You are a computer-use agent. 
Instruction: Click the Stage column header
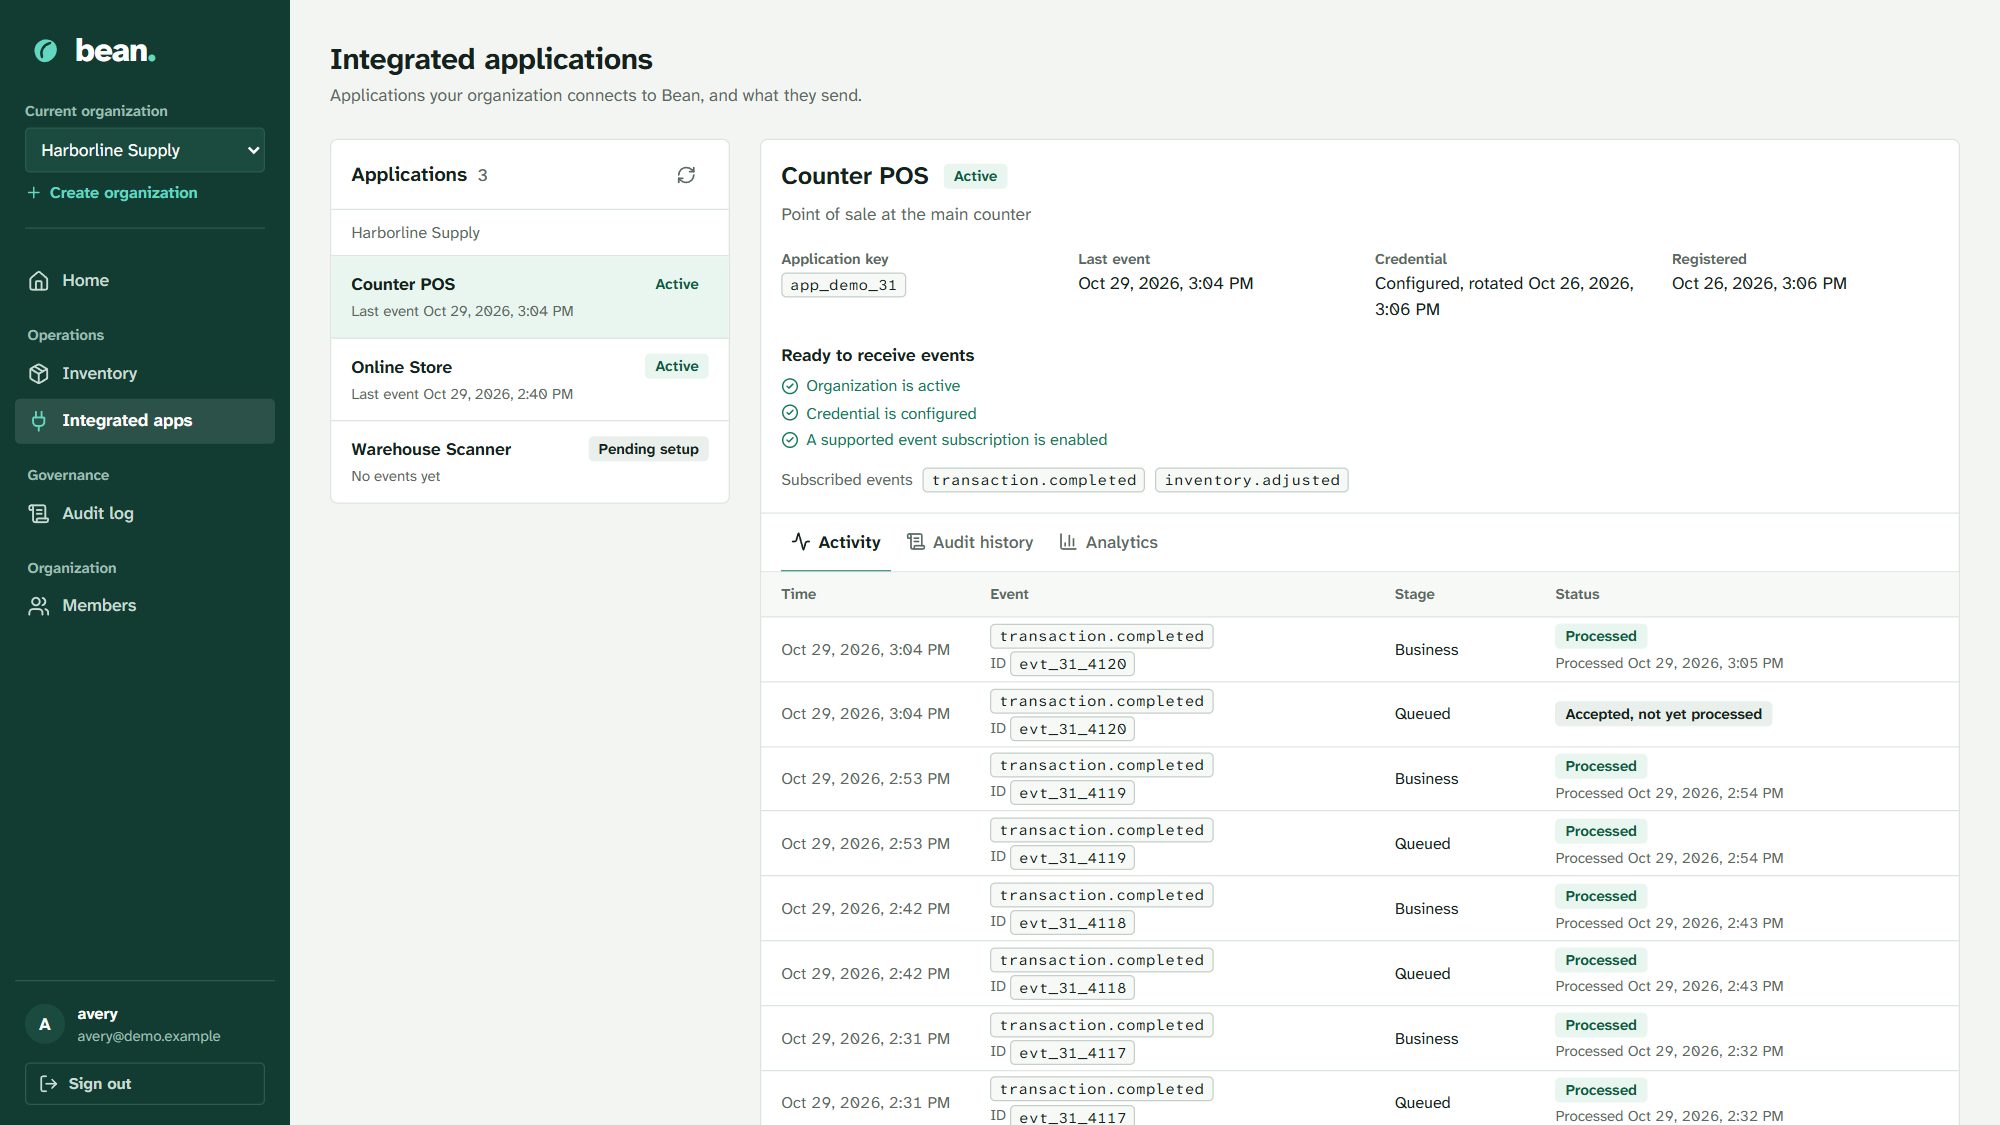[1414, 594]
